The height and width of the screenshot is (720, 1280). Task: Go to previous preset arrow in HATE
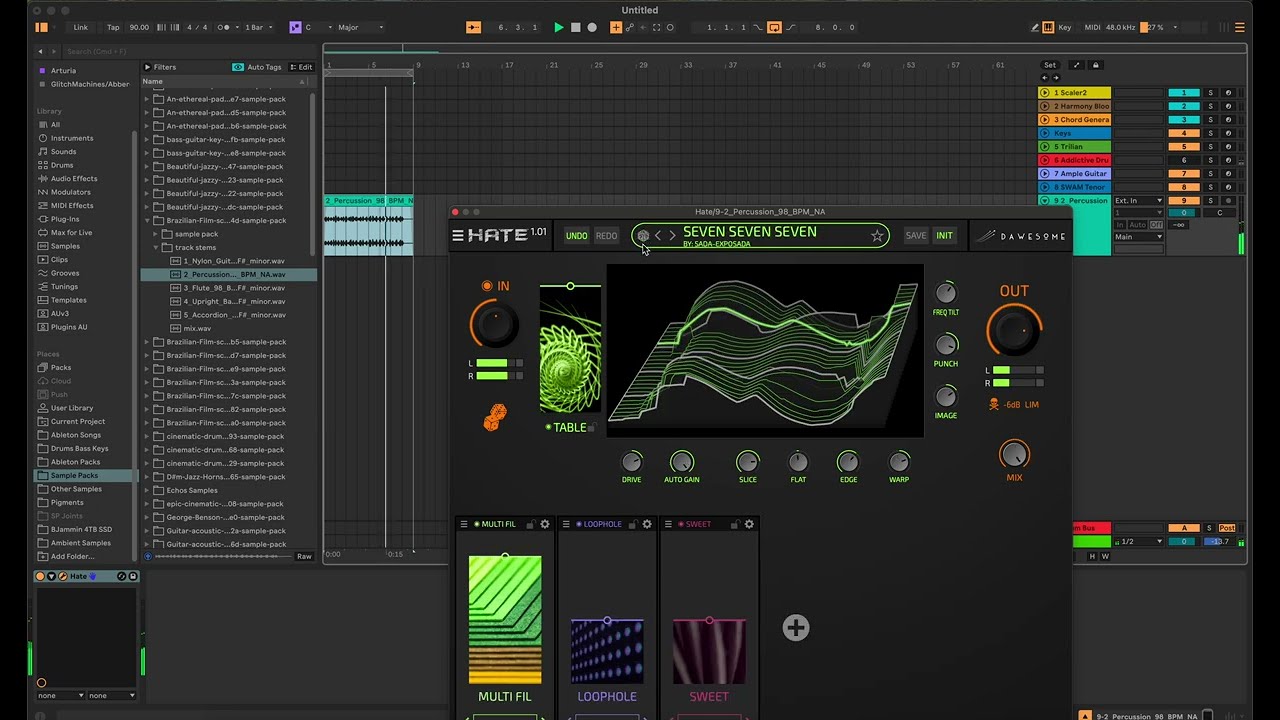(658, 236)
